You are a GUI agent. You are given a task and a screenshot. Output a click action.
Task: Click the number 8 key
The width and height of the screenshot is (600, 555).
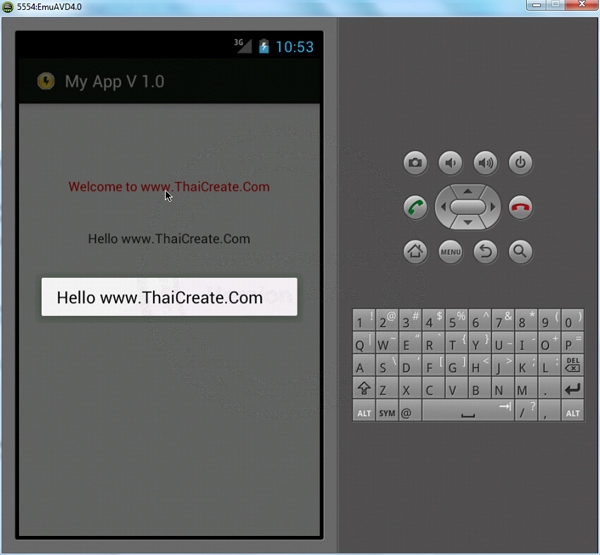click(526, 320)
